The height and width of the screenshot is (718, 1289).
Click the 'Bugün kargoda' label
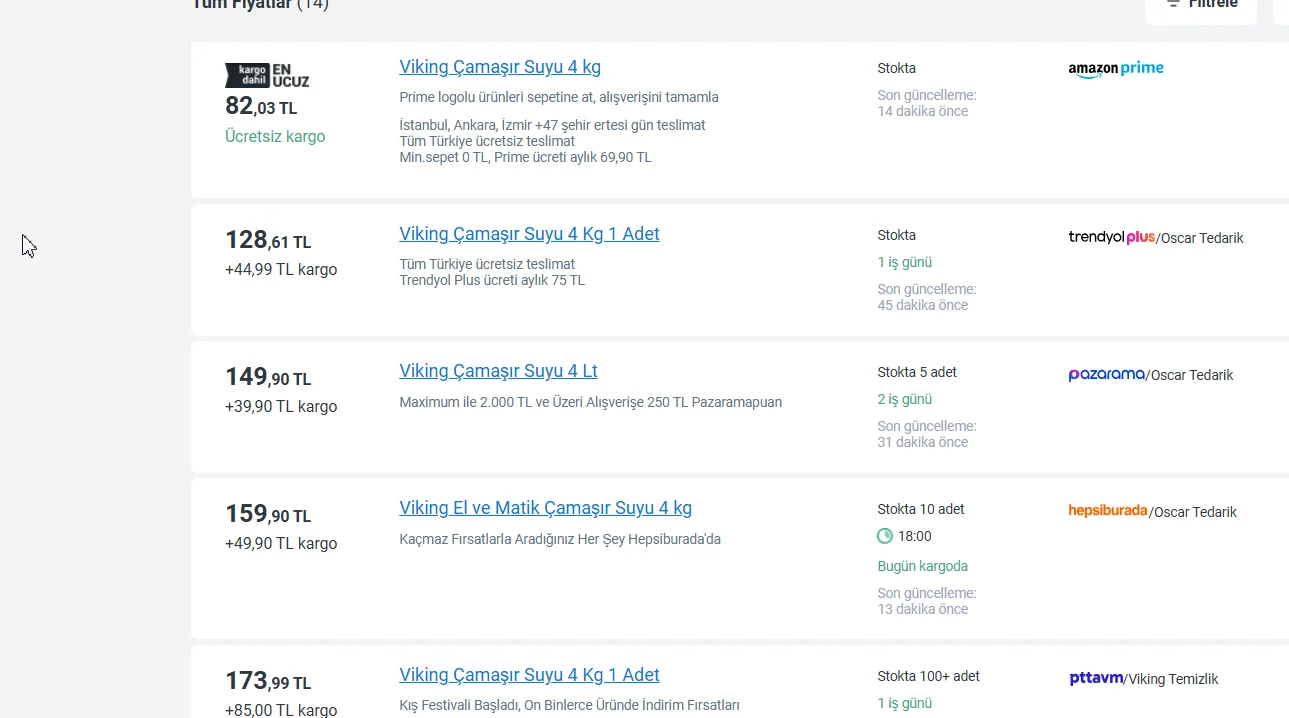922,566
